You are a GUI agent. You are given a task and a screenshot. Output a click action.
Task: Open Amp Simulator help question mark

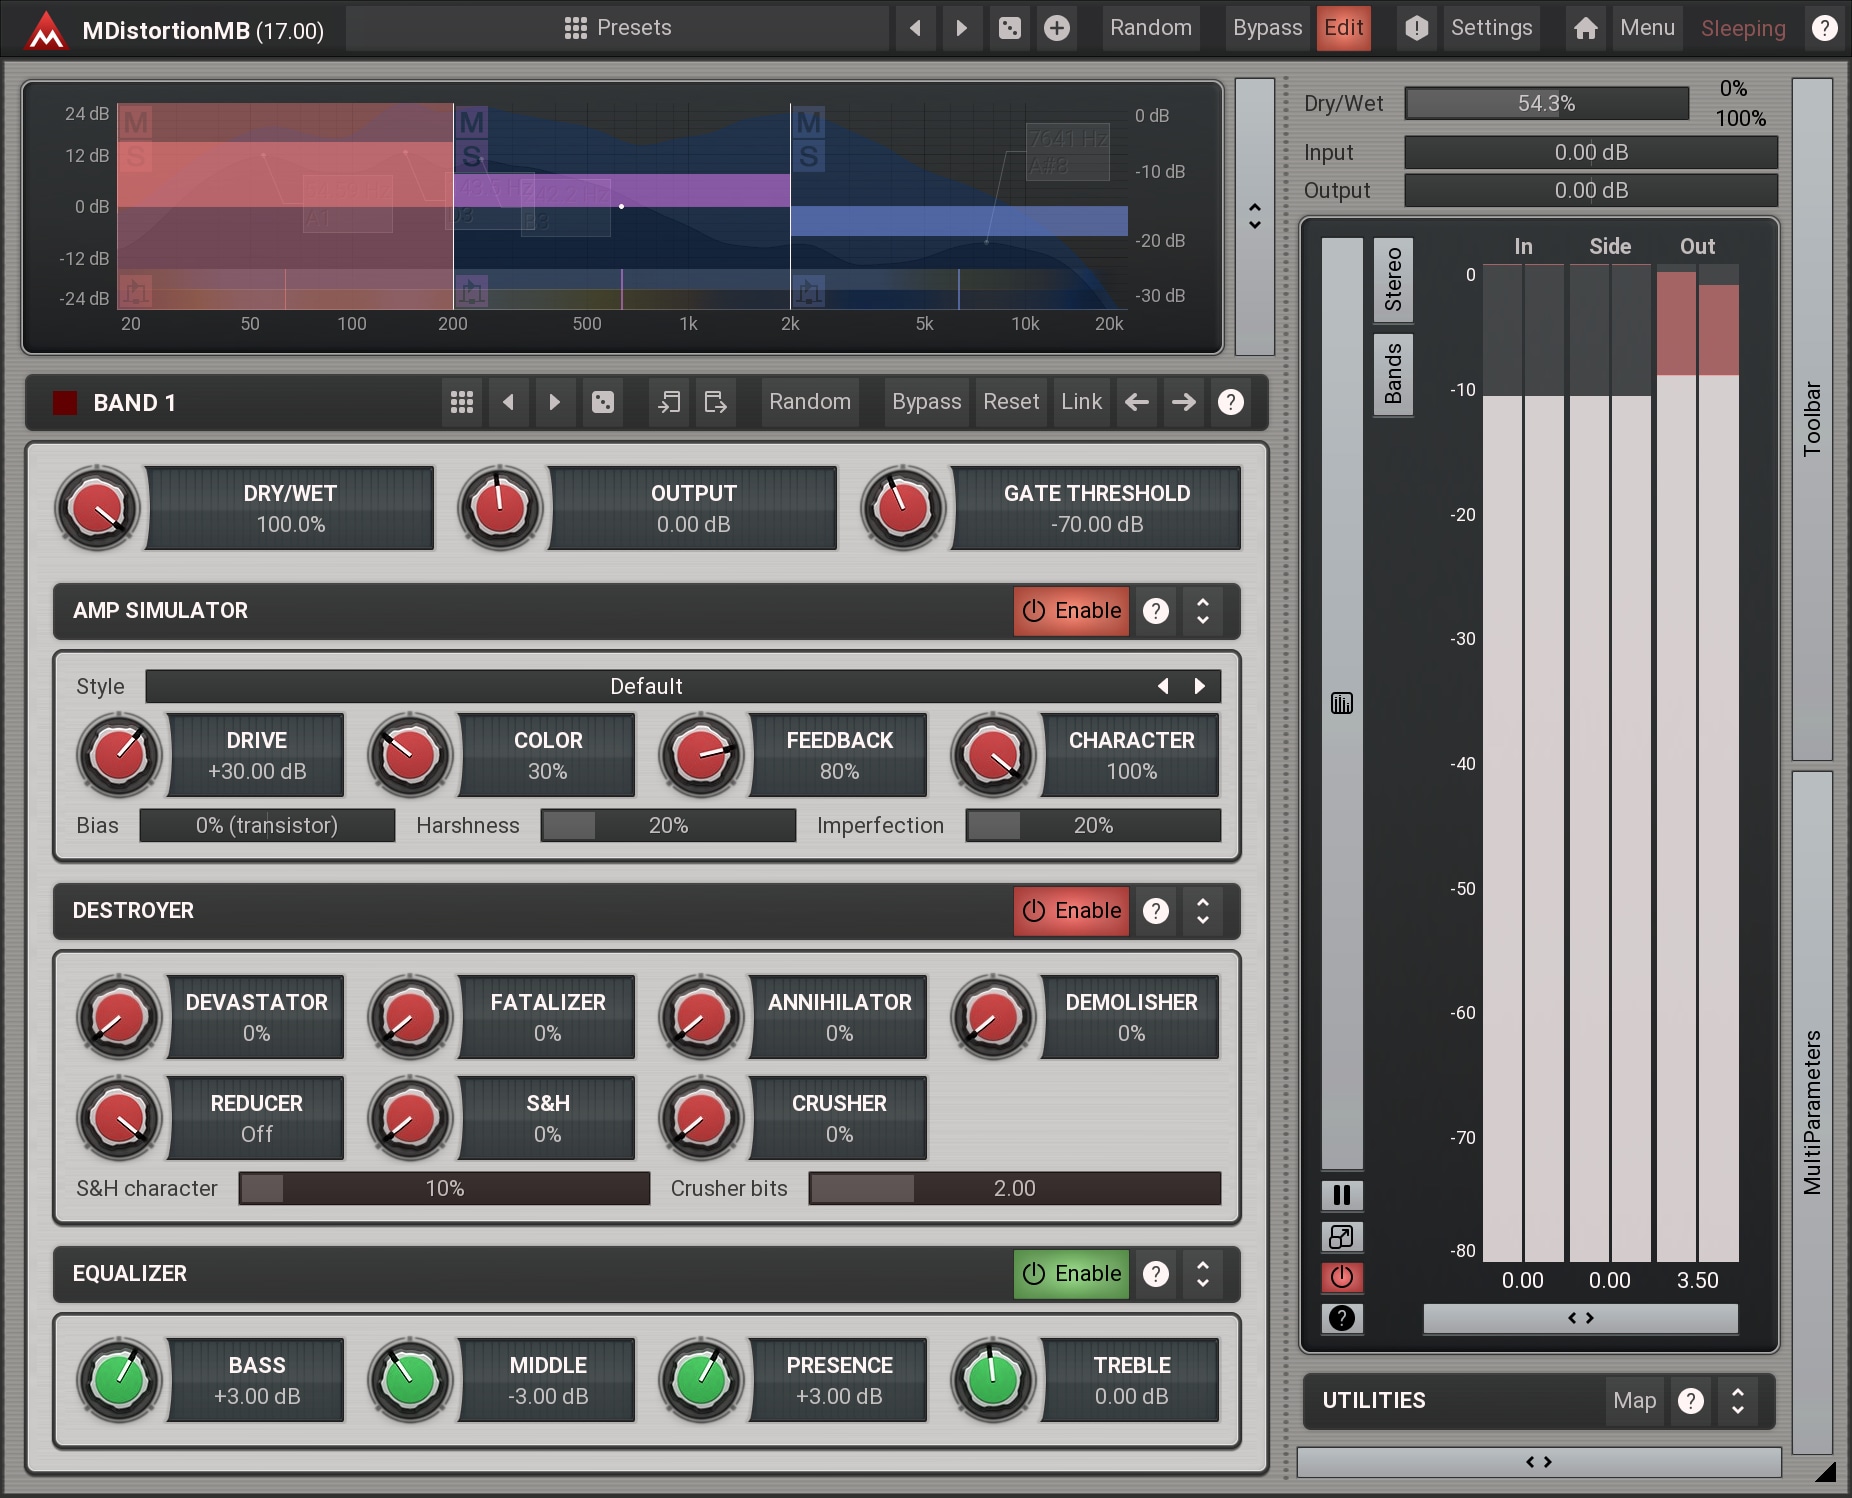(1156, 611)
